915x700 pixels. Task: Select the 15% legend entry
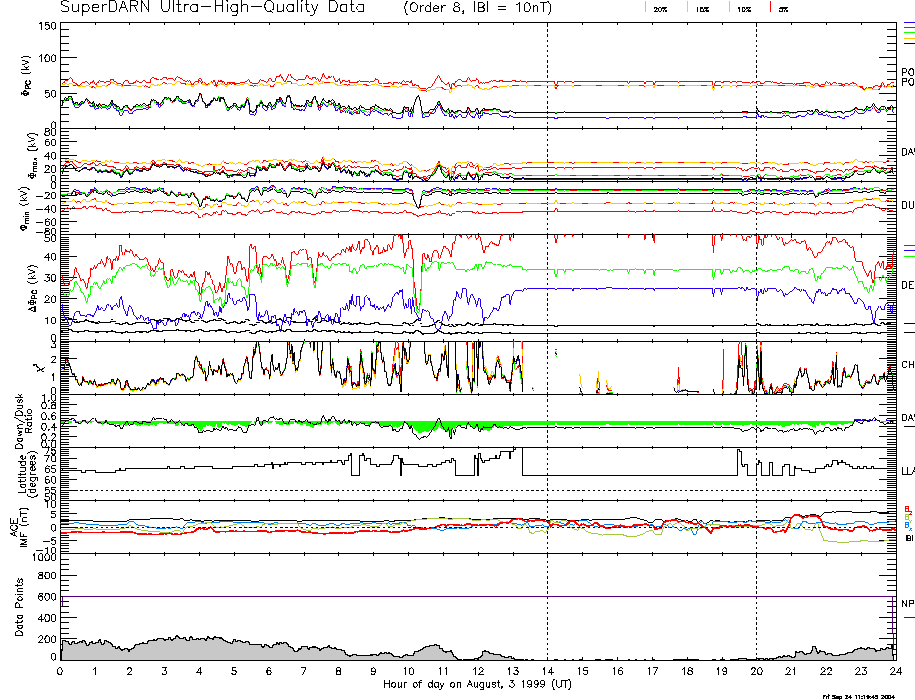pos(700,8)
